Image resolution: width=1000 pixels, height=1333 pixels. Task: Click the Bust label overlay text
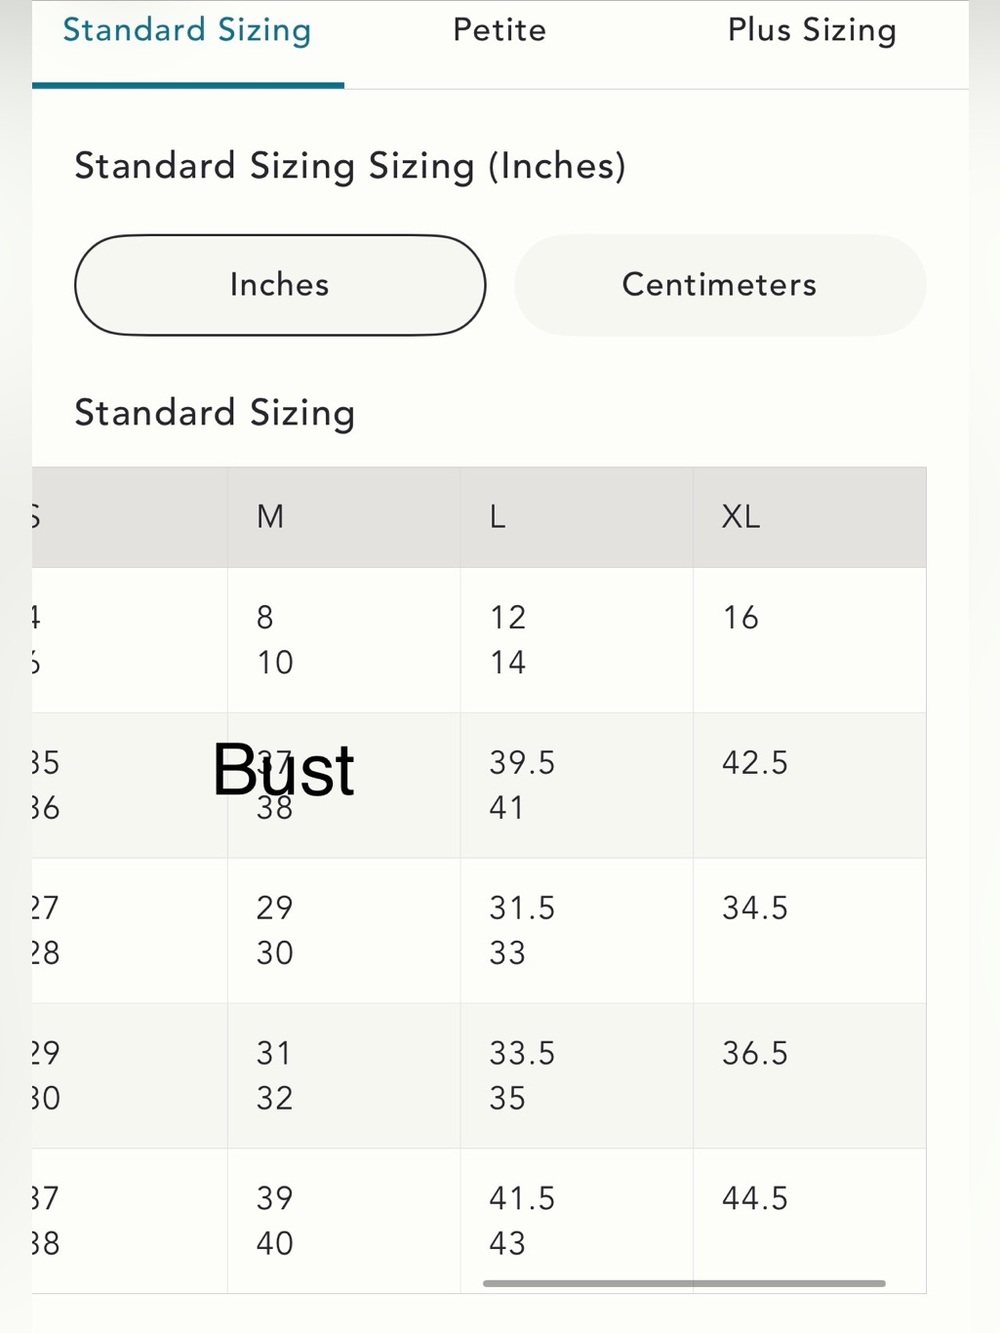click(284, 770)
